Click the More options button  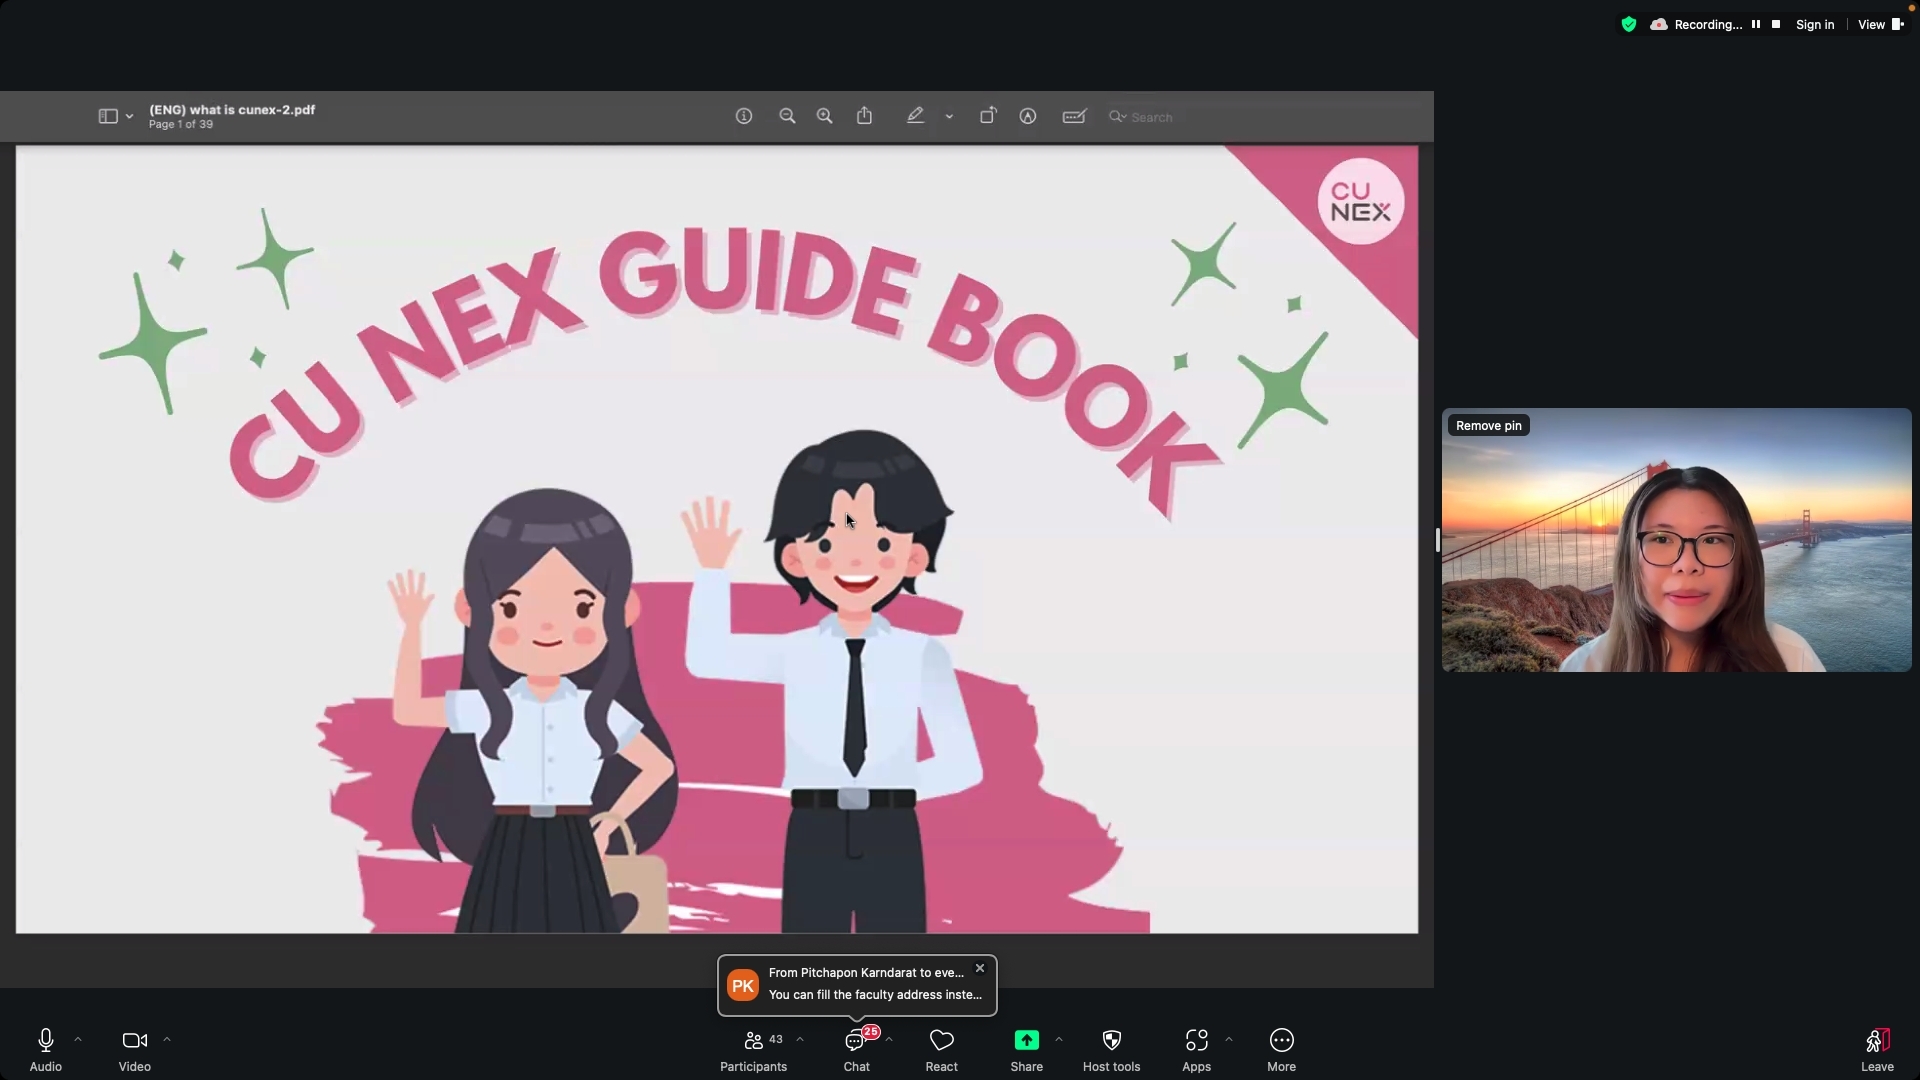pos(1281,1041)
